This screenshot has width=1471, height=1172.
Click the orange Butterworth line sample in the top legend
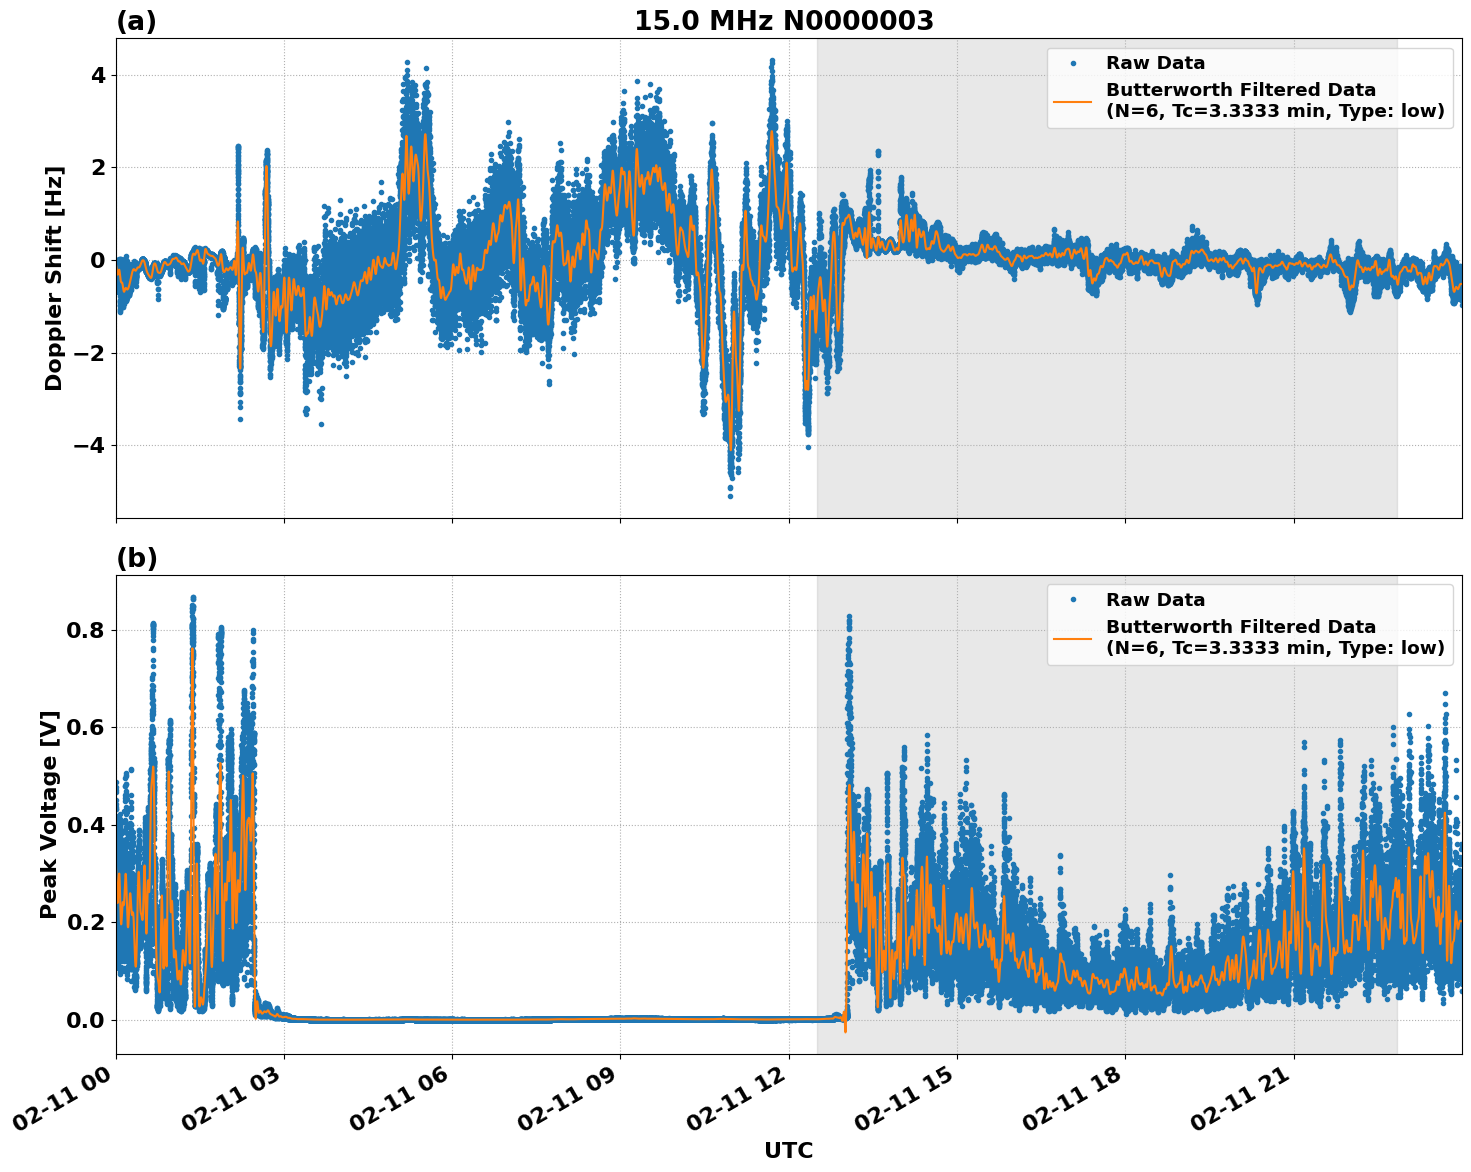pos(1072,101)
